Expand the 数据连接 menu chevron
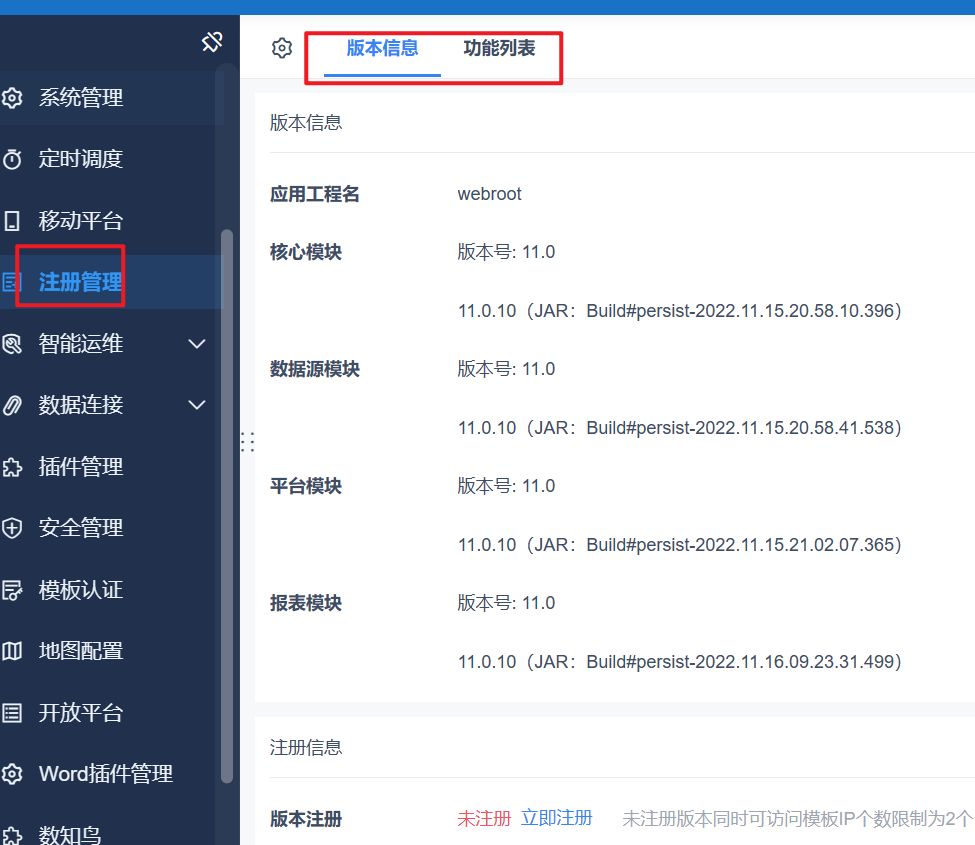This screenshot has height=845, width=975. [197, 405]
